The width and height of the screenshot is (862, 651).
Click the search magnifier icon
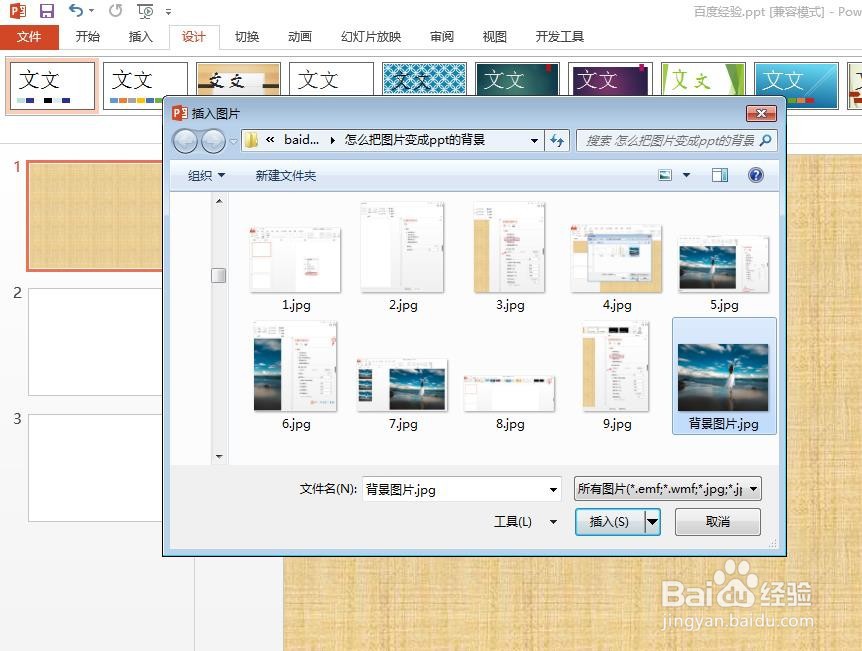tap(765, 141)
